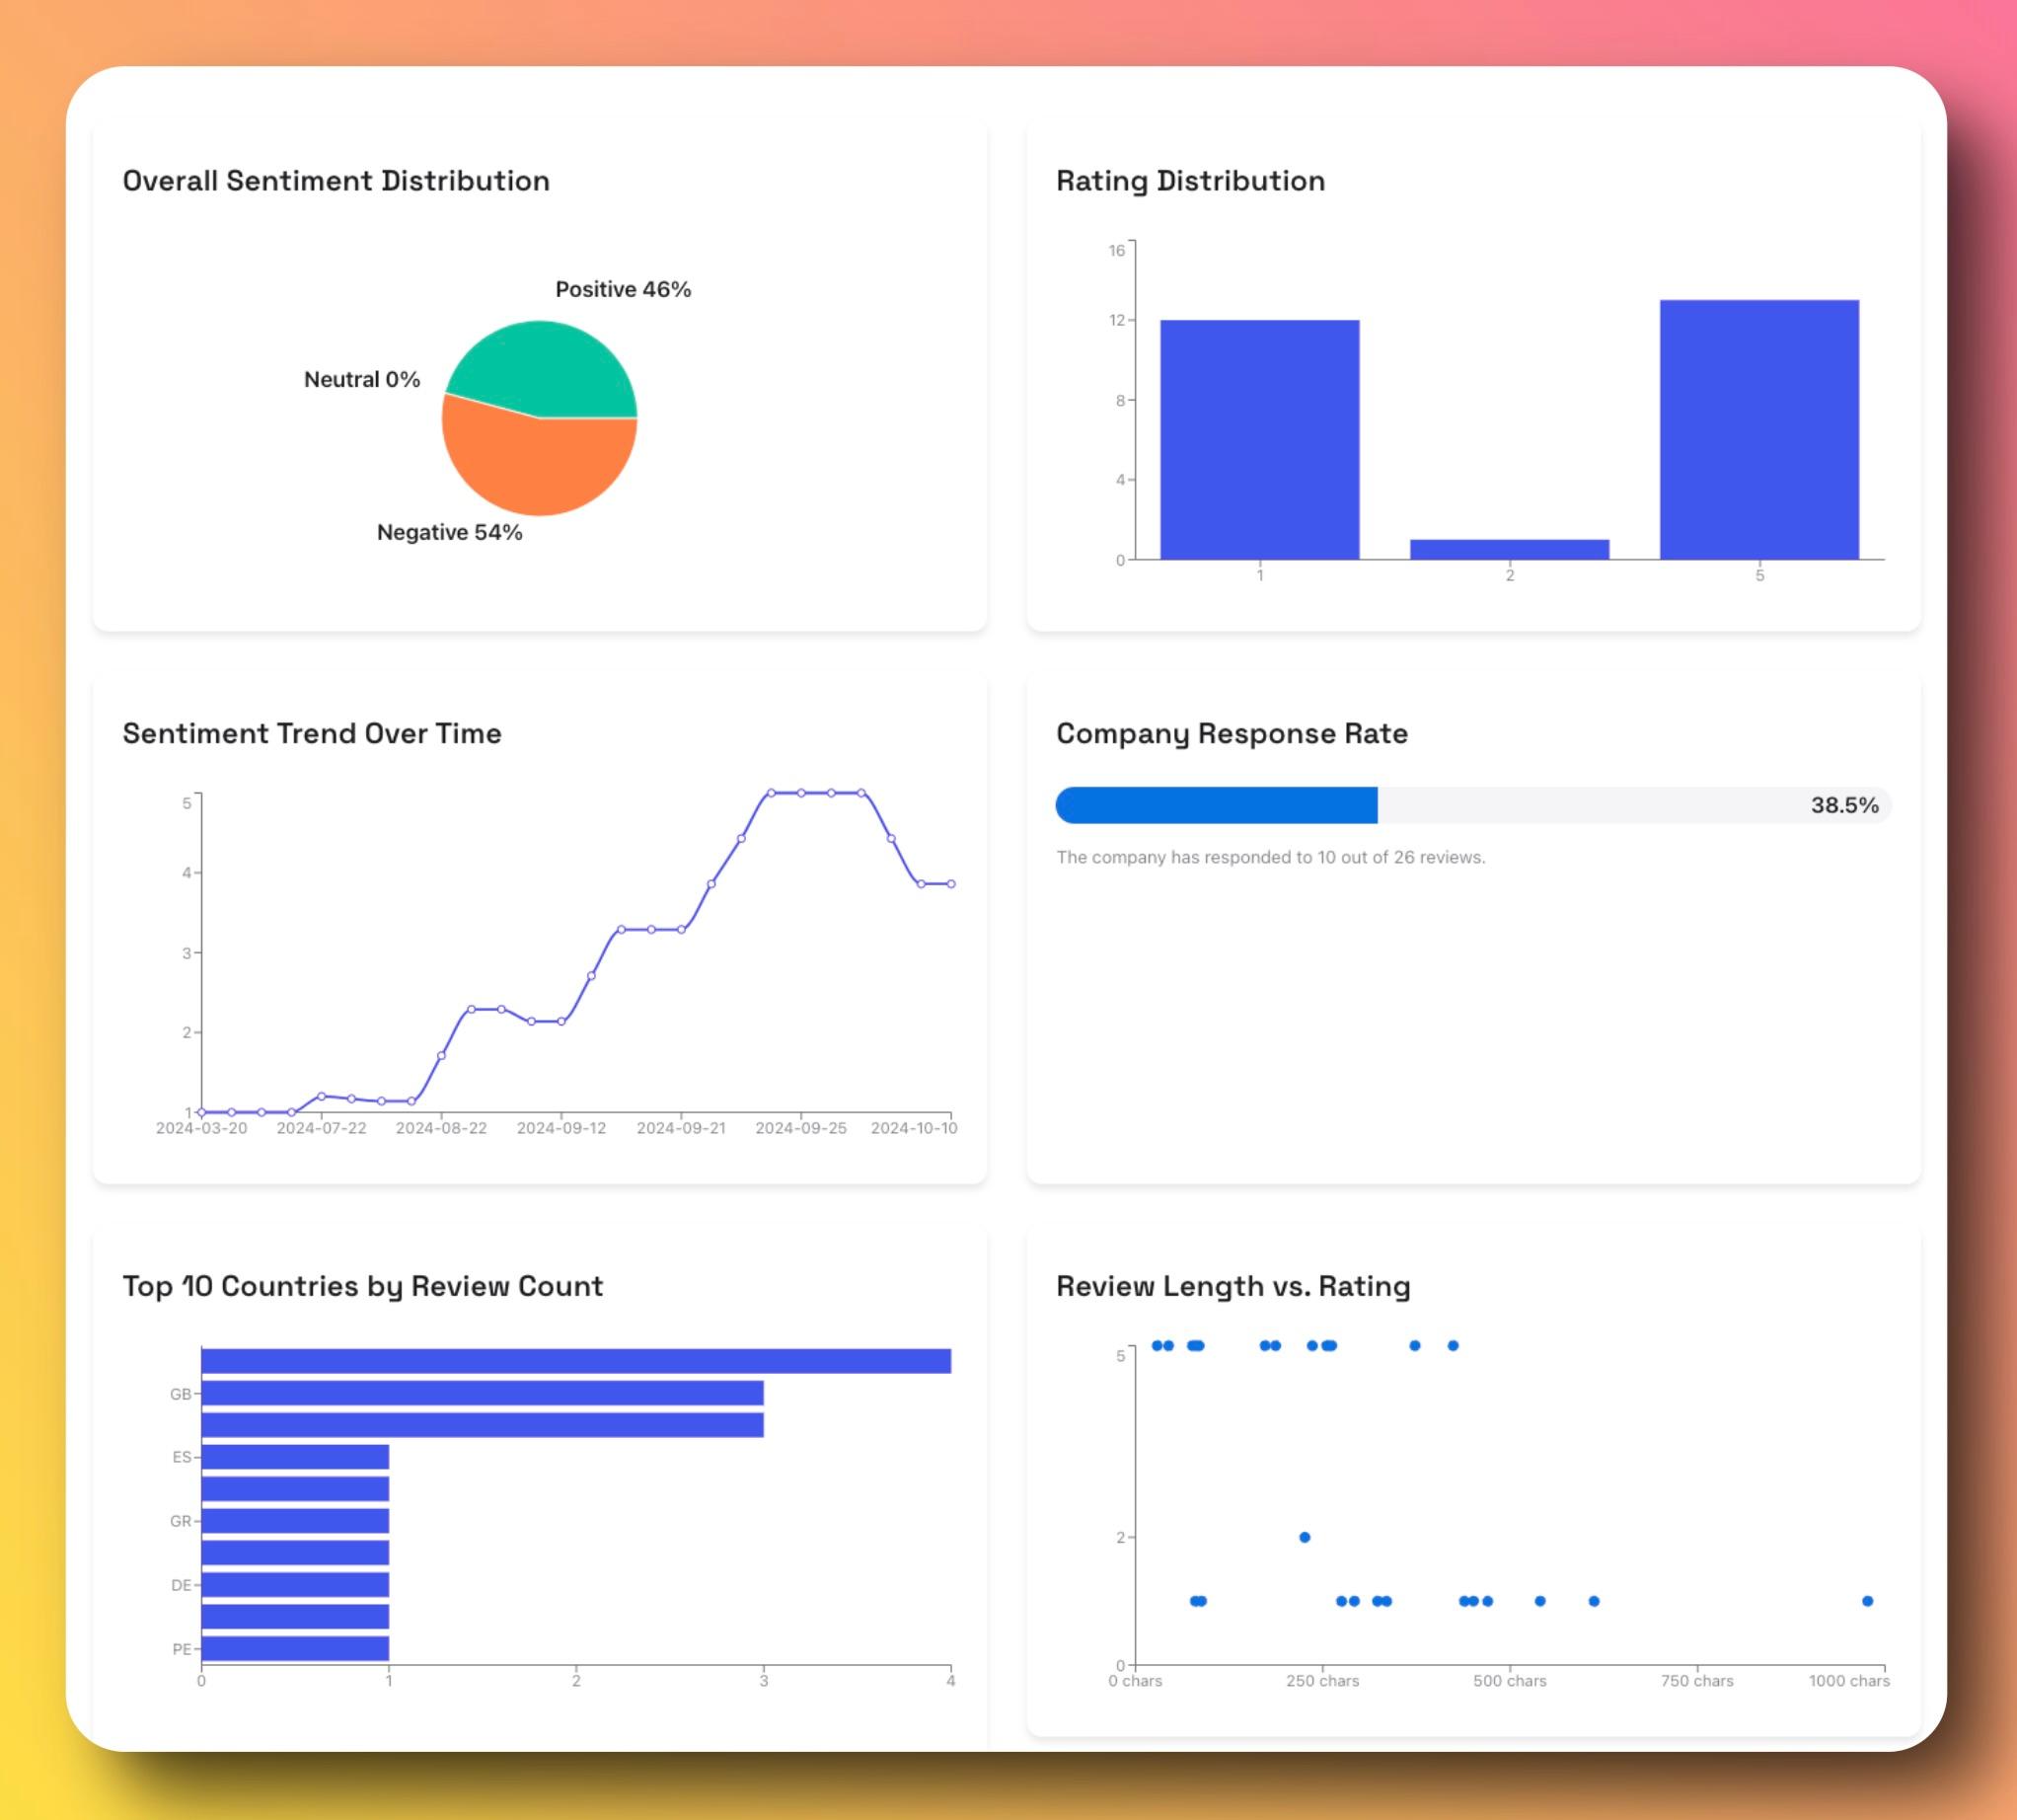The image size is (2017, 1820).
Task: Click the ES bar in the countries chart
Action: [295, 1457]
